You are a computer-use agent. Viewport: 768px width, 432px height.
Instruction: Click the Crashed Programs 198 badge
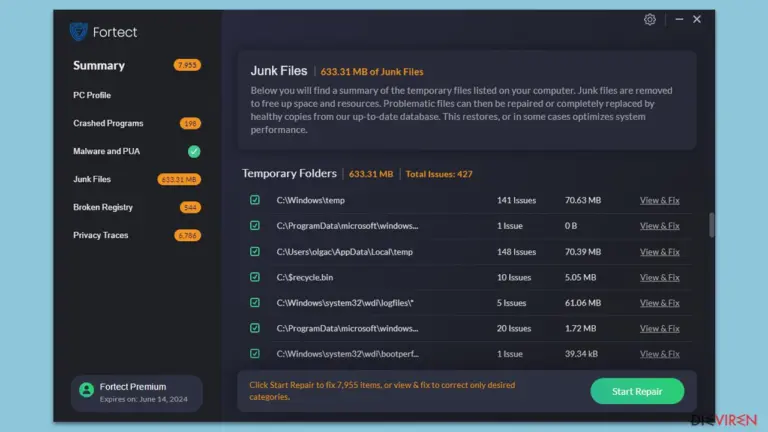click(x=190, y=123)
